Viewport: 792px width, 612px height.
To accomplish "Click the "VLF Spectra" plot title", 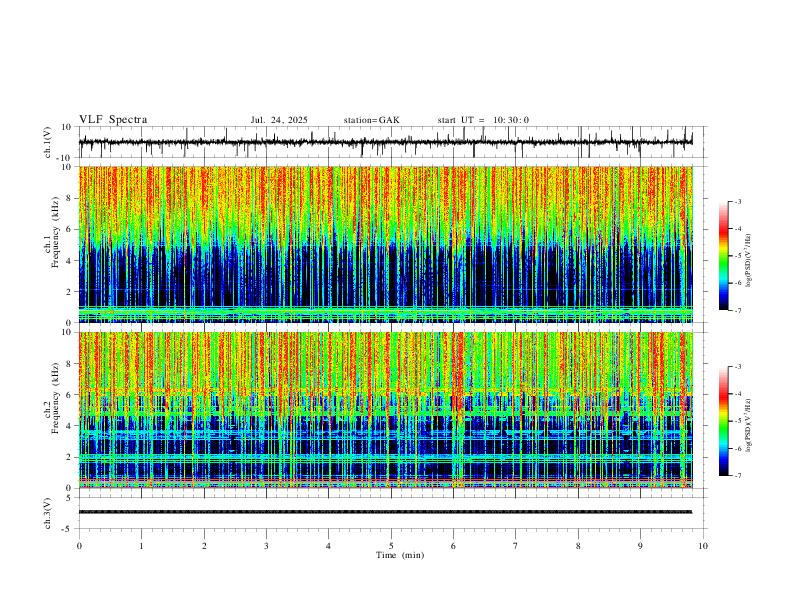I will tap(113, 120).
